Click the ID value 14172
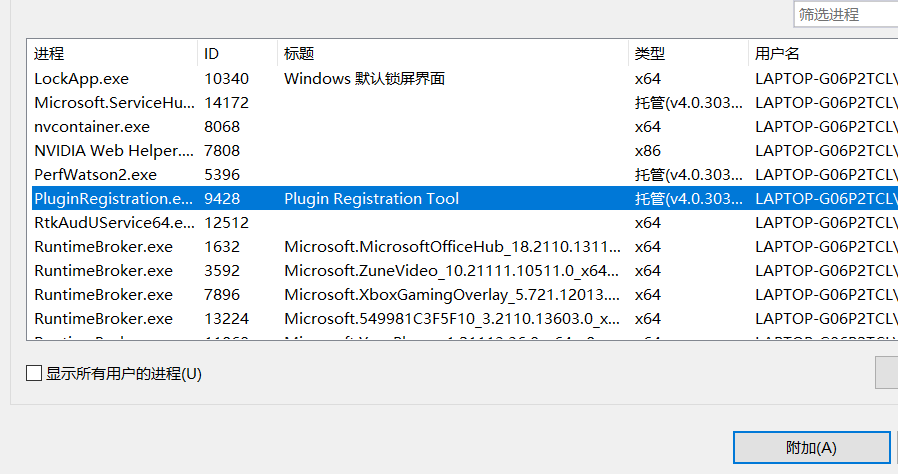Screen dimensions: 898x474 (227, 102)
